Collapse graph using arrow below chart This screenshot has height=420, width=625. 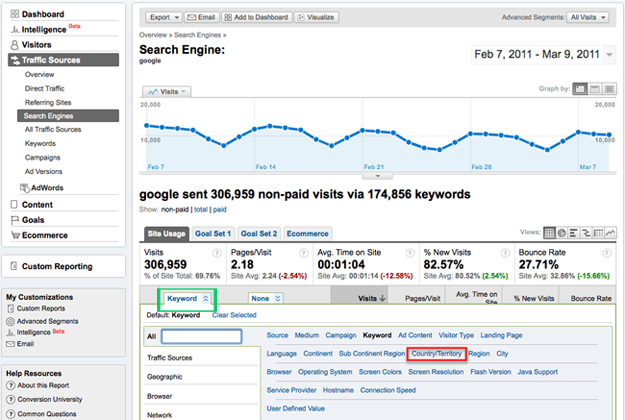(377, 176)
